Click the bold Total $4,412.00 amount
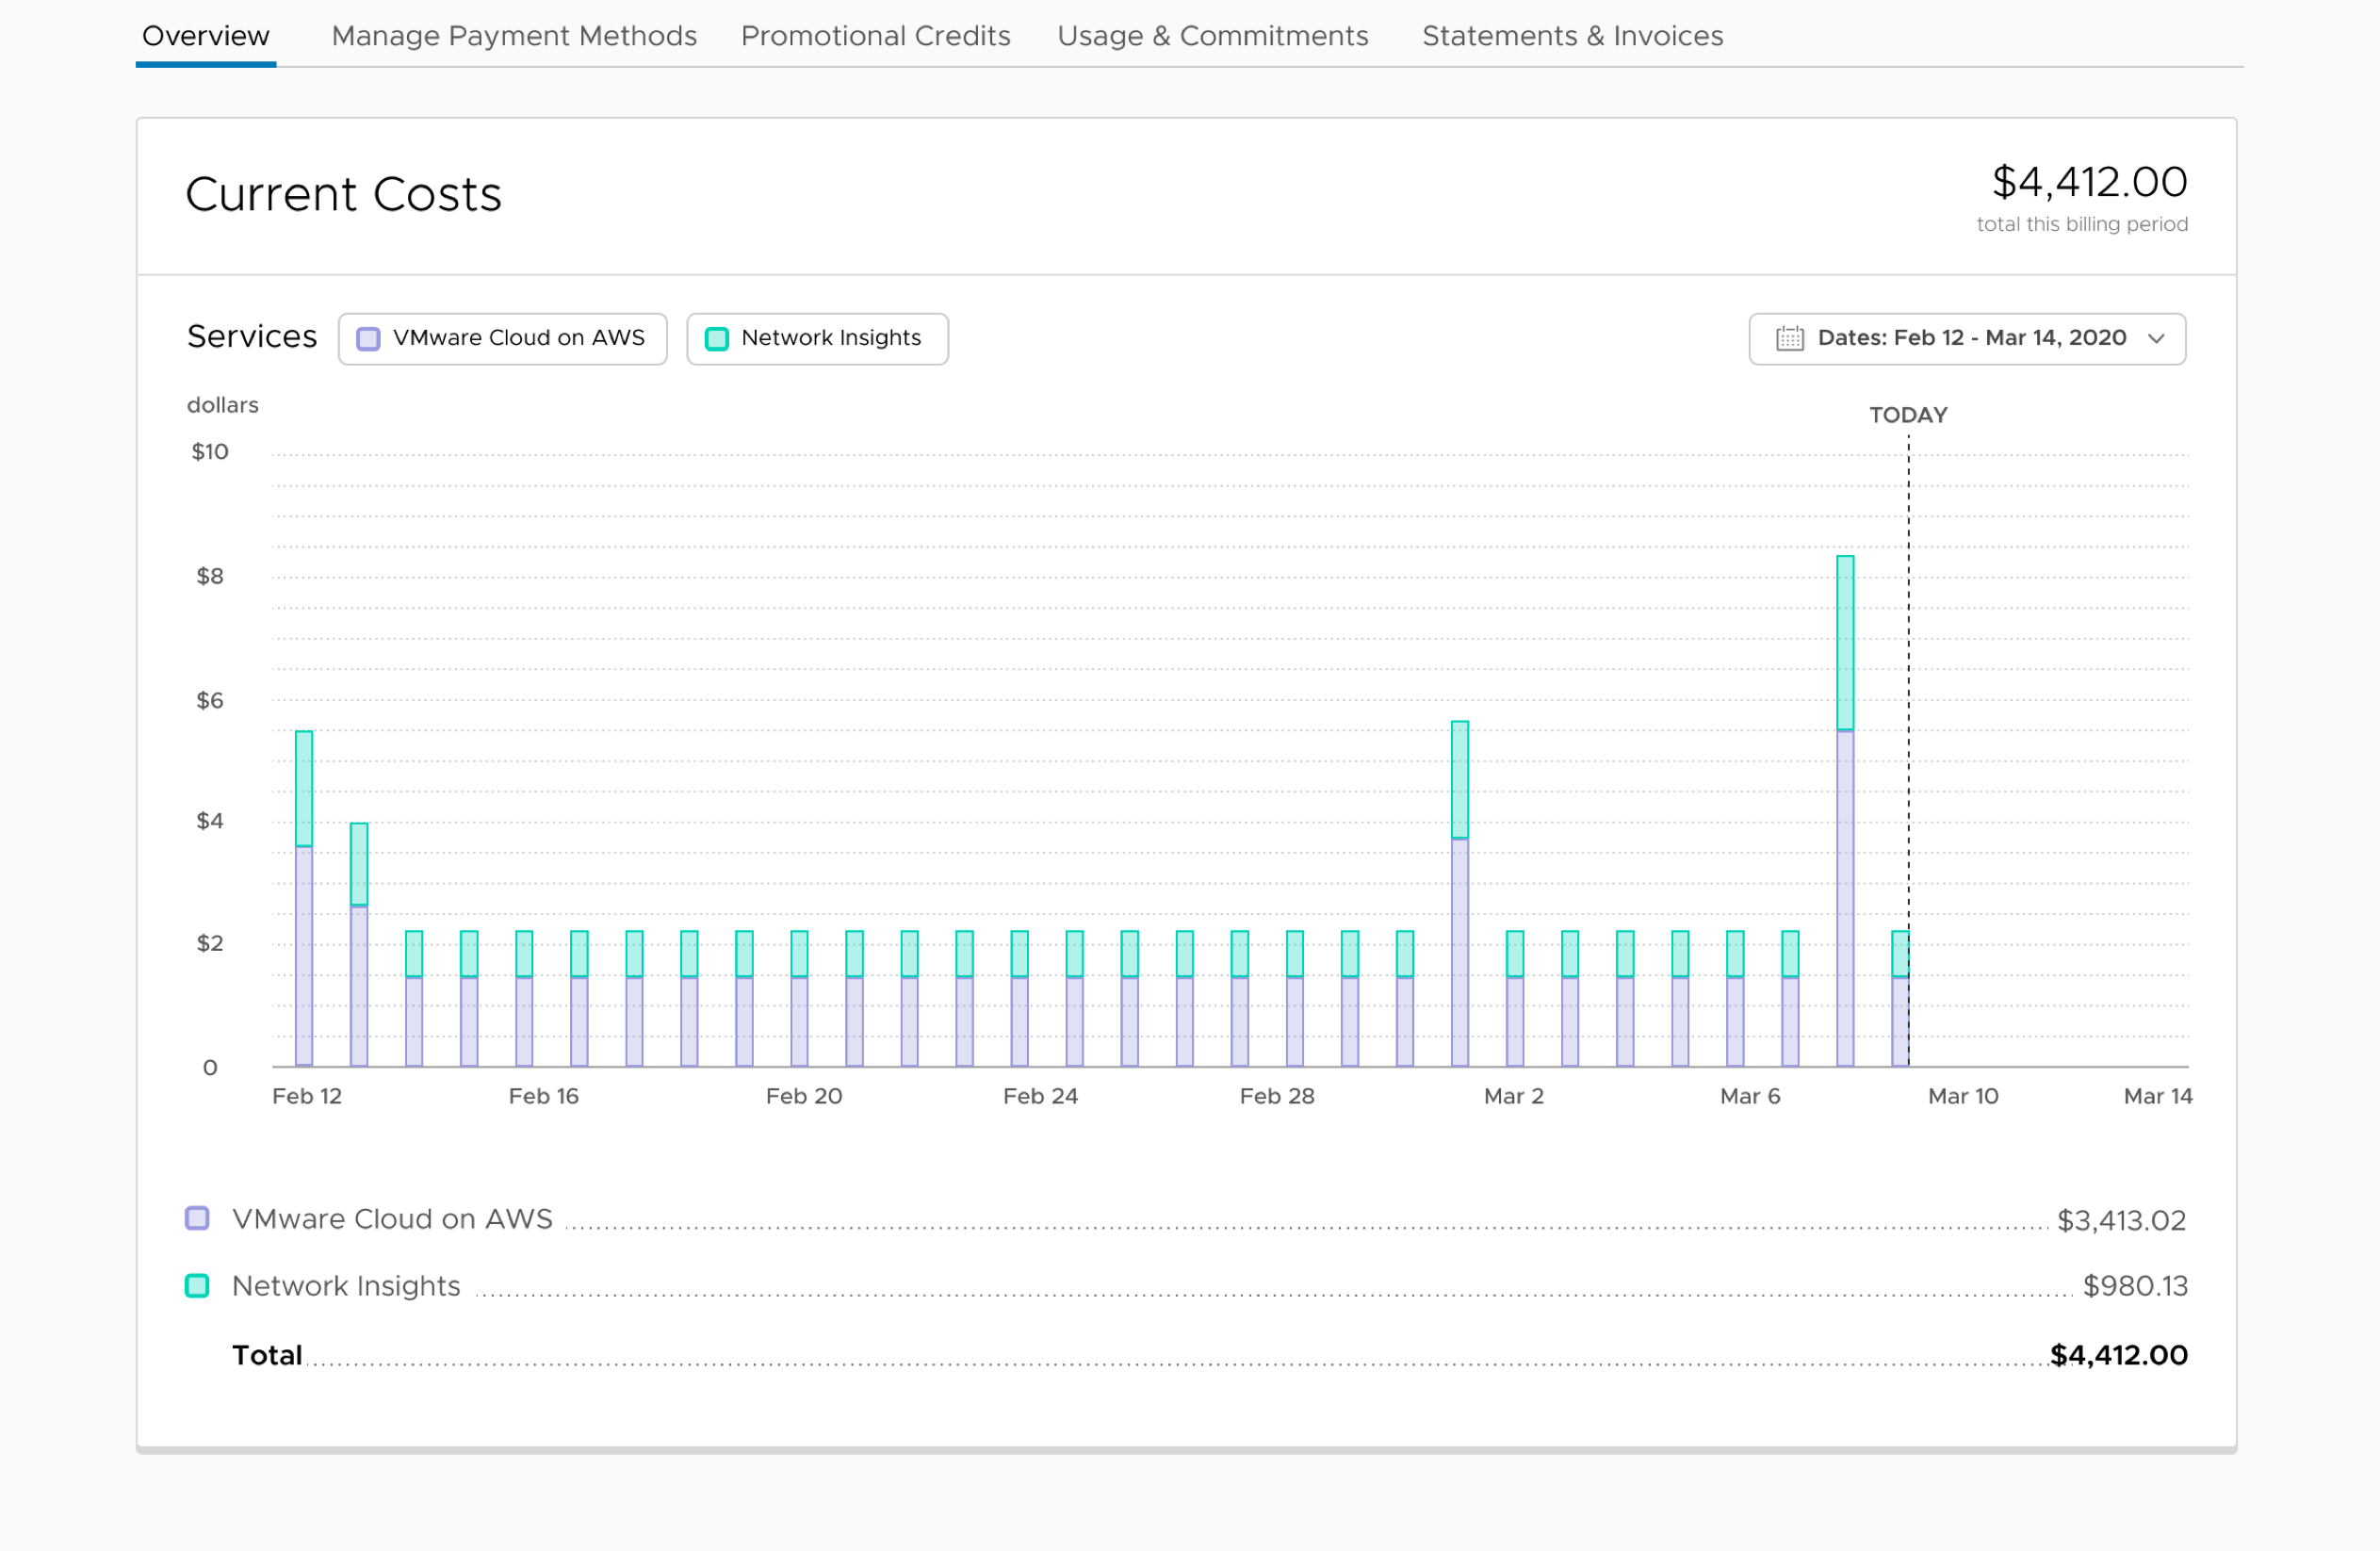 (2118, 1355)
